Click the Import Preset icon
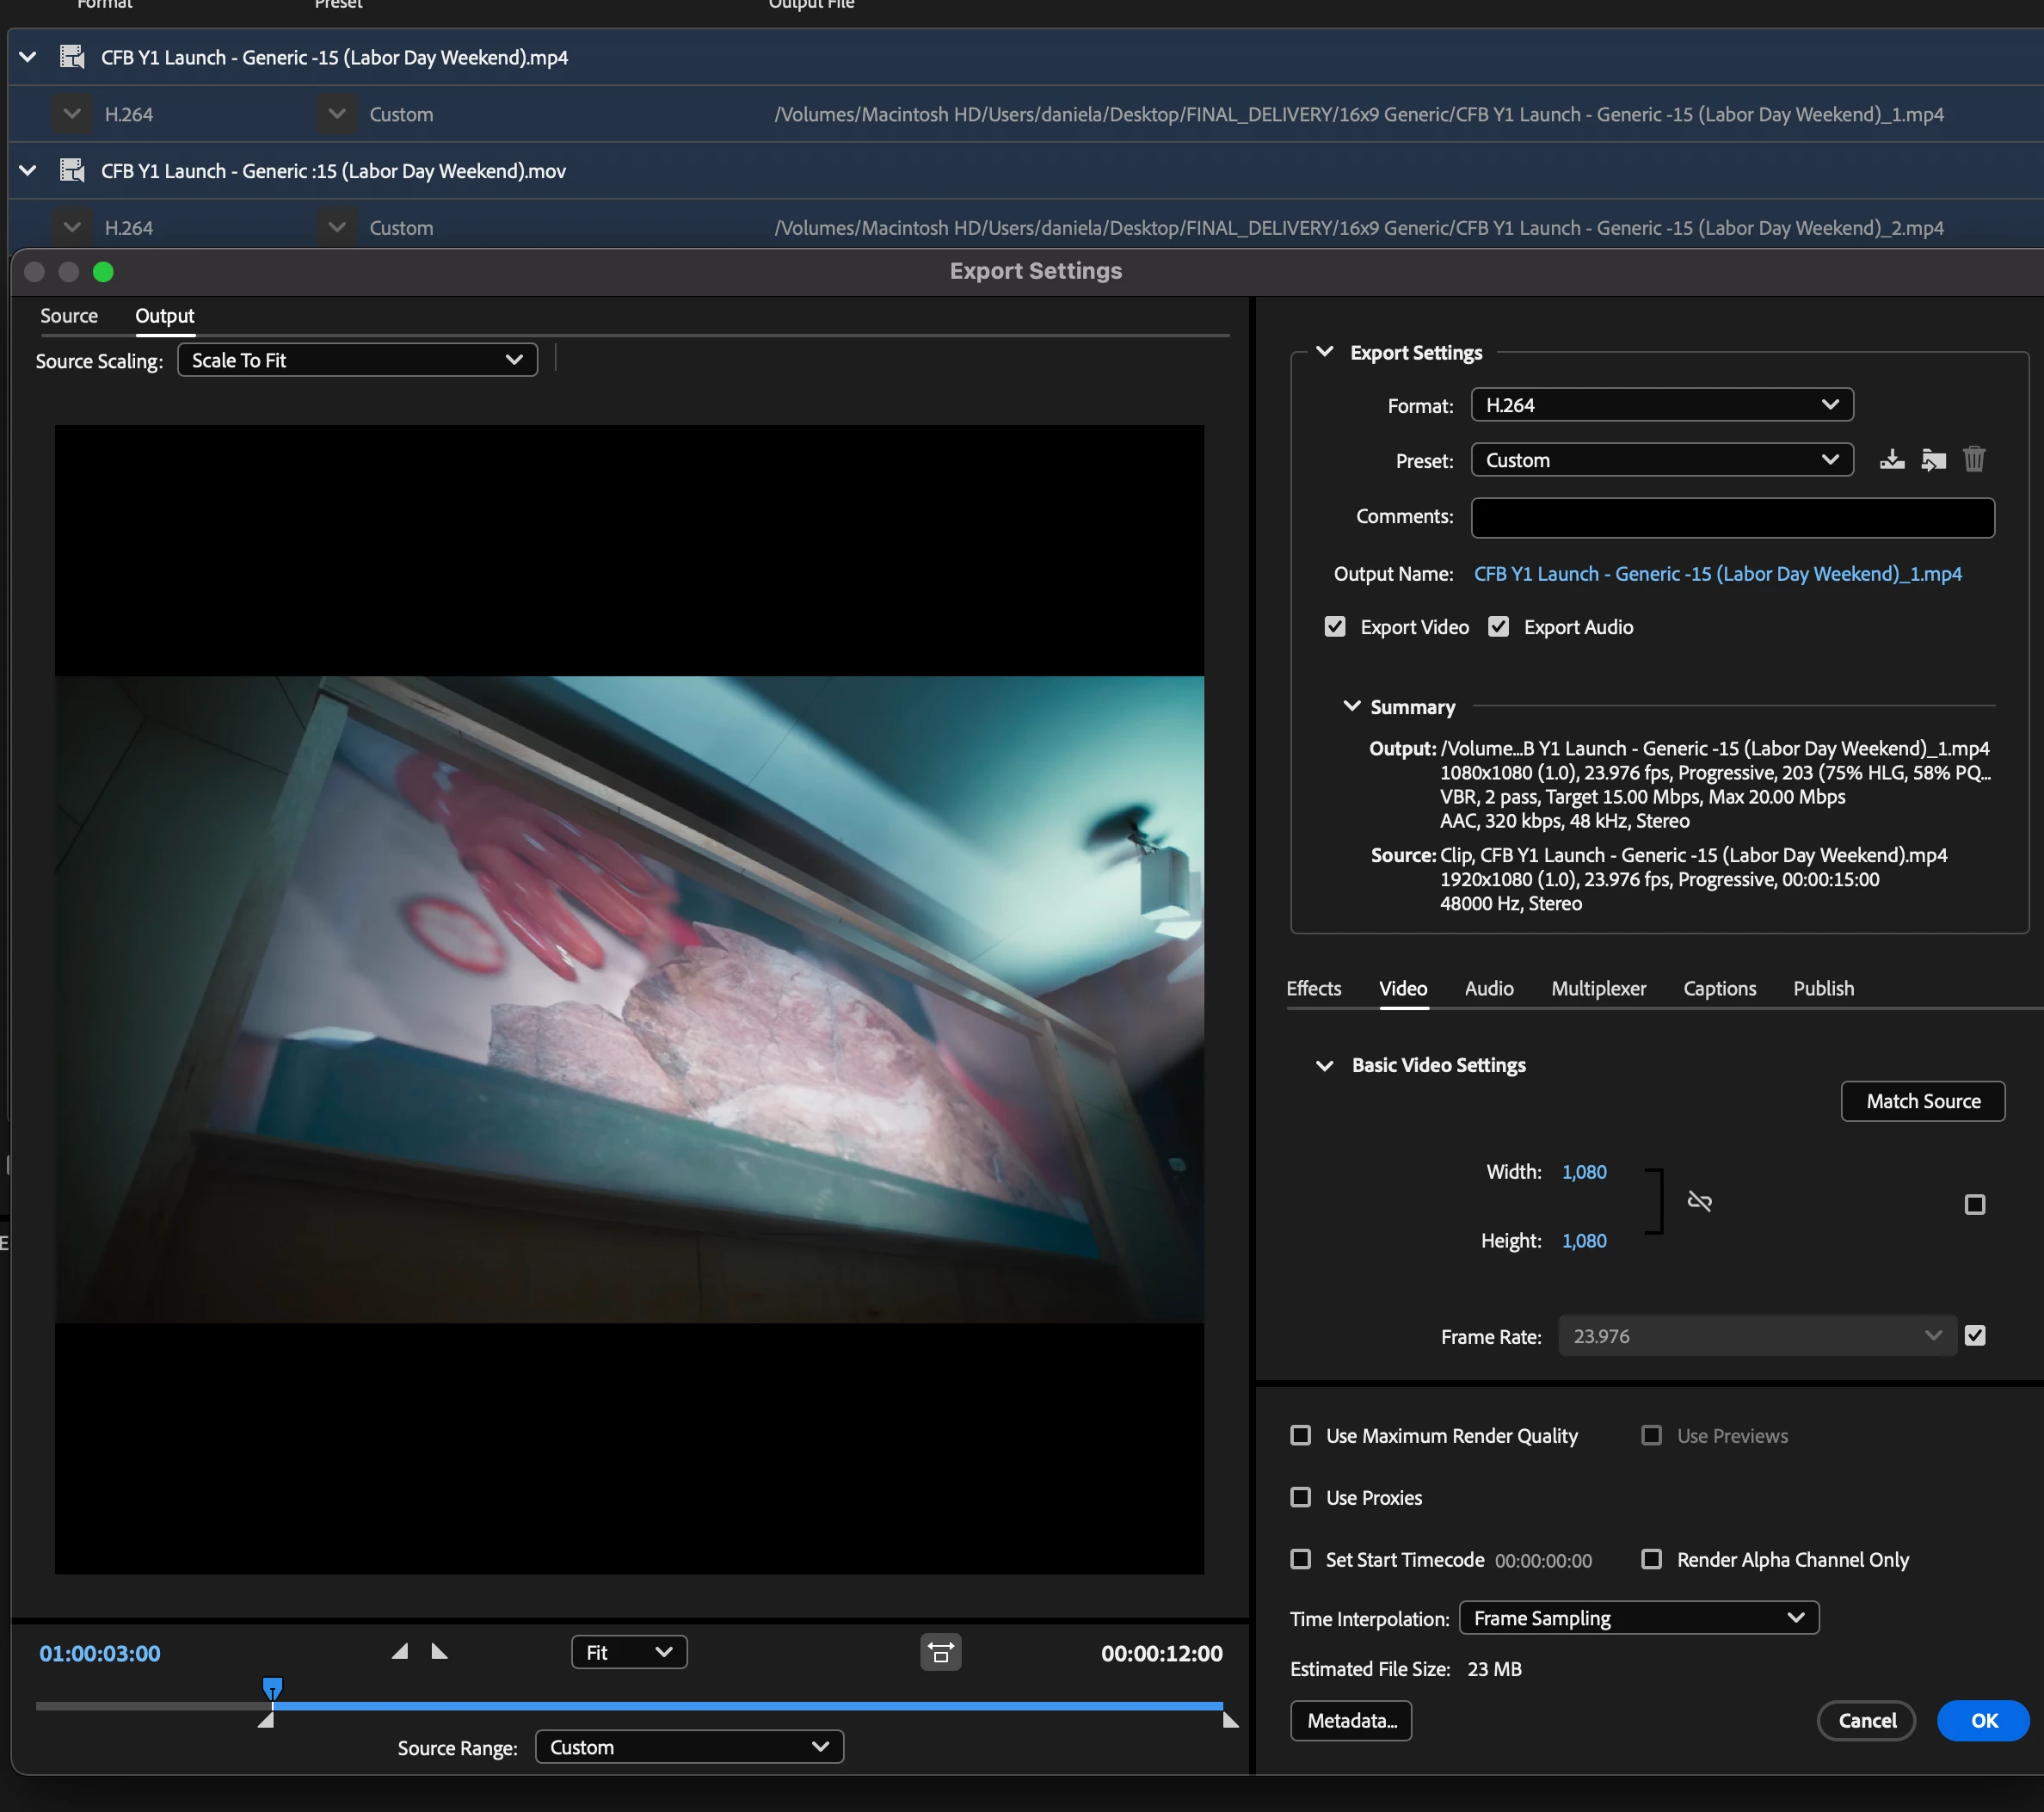Screen dimensions: 2044x1812 (x=1933, y=460)
